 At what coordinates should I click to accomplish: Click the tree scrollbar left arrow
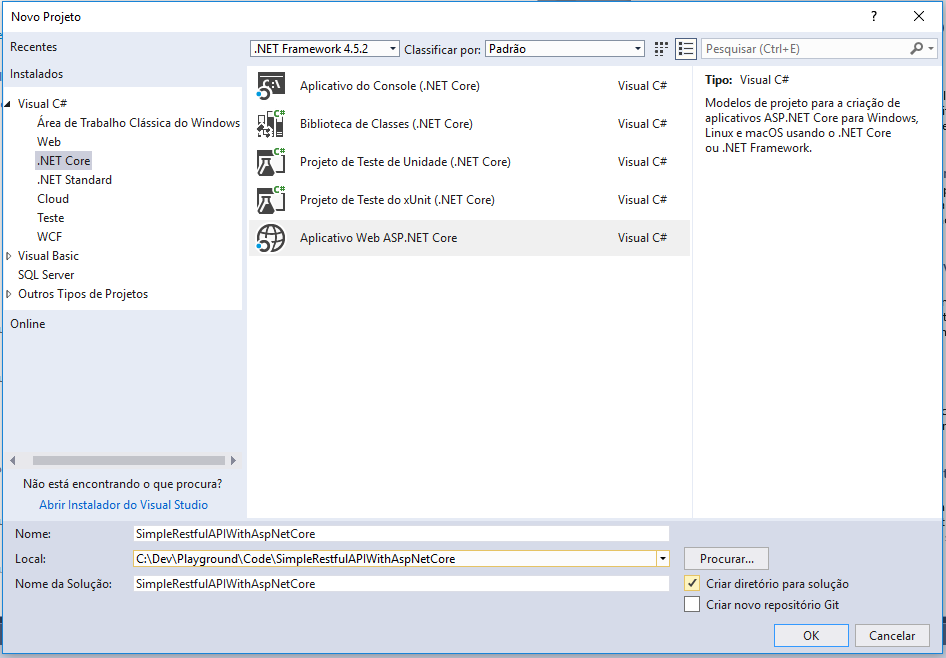point(13,460)
